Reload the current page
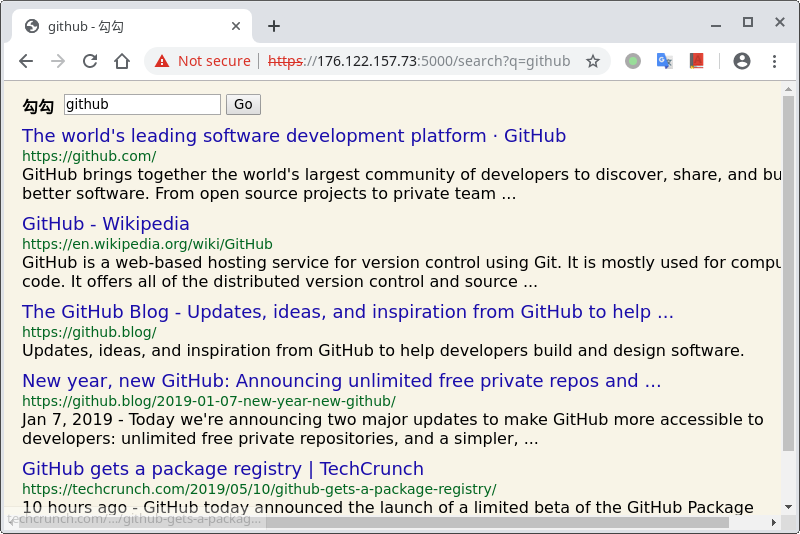 pos(90,61)
